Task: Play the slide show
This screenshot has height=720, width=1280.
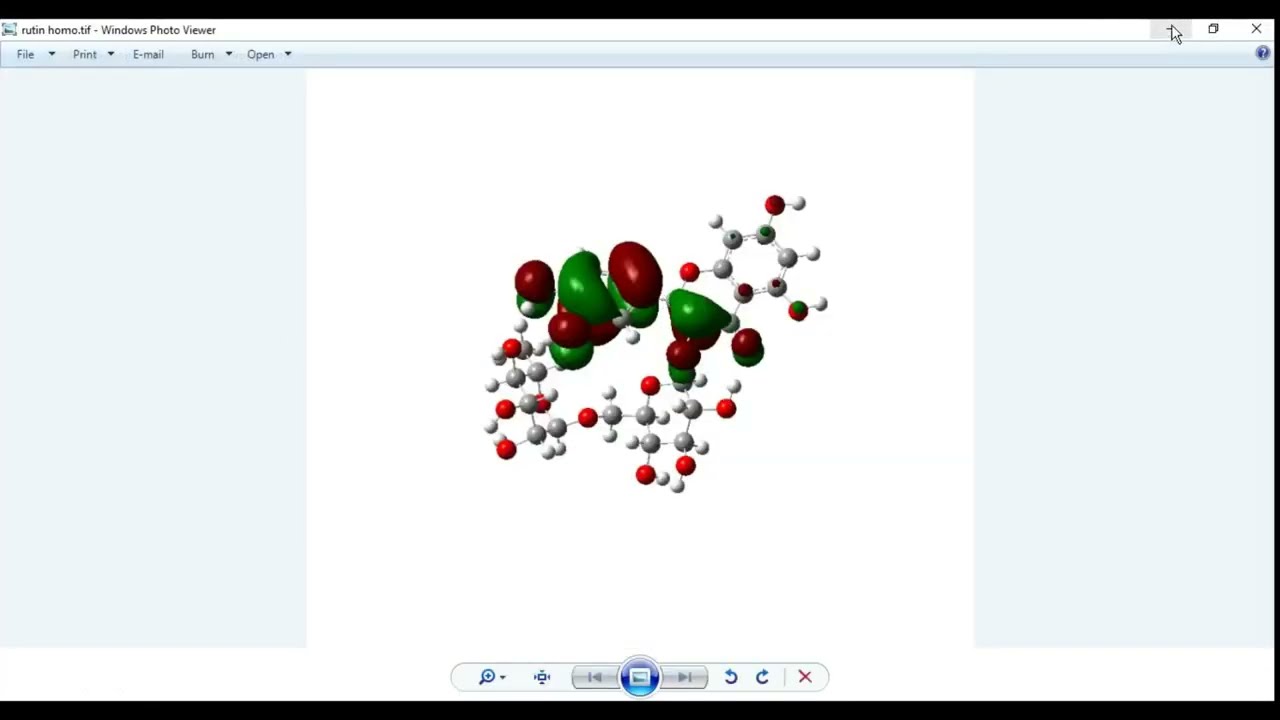Action: coord(640,677)
